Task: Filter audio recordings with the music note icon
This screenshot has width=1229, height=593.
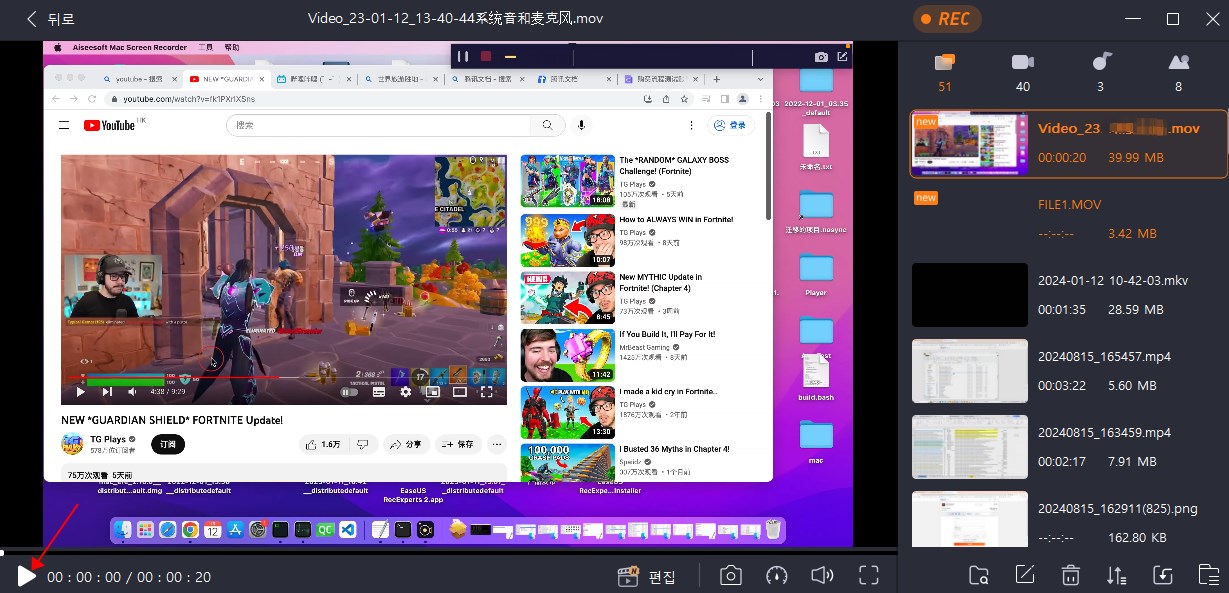Action: pos(1100,60)
